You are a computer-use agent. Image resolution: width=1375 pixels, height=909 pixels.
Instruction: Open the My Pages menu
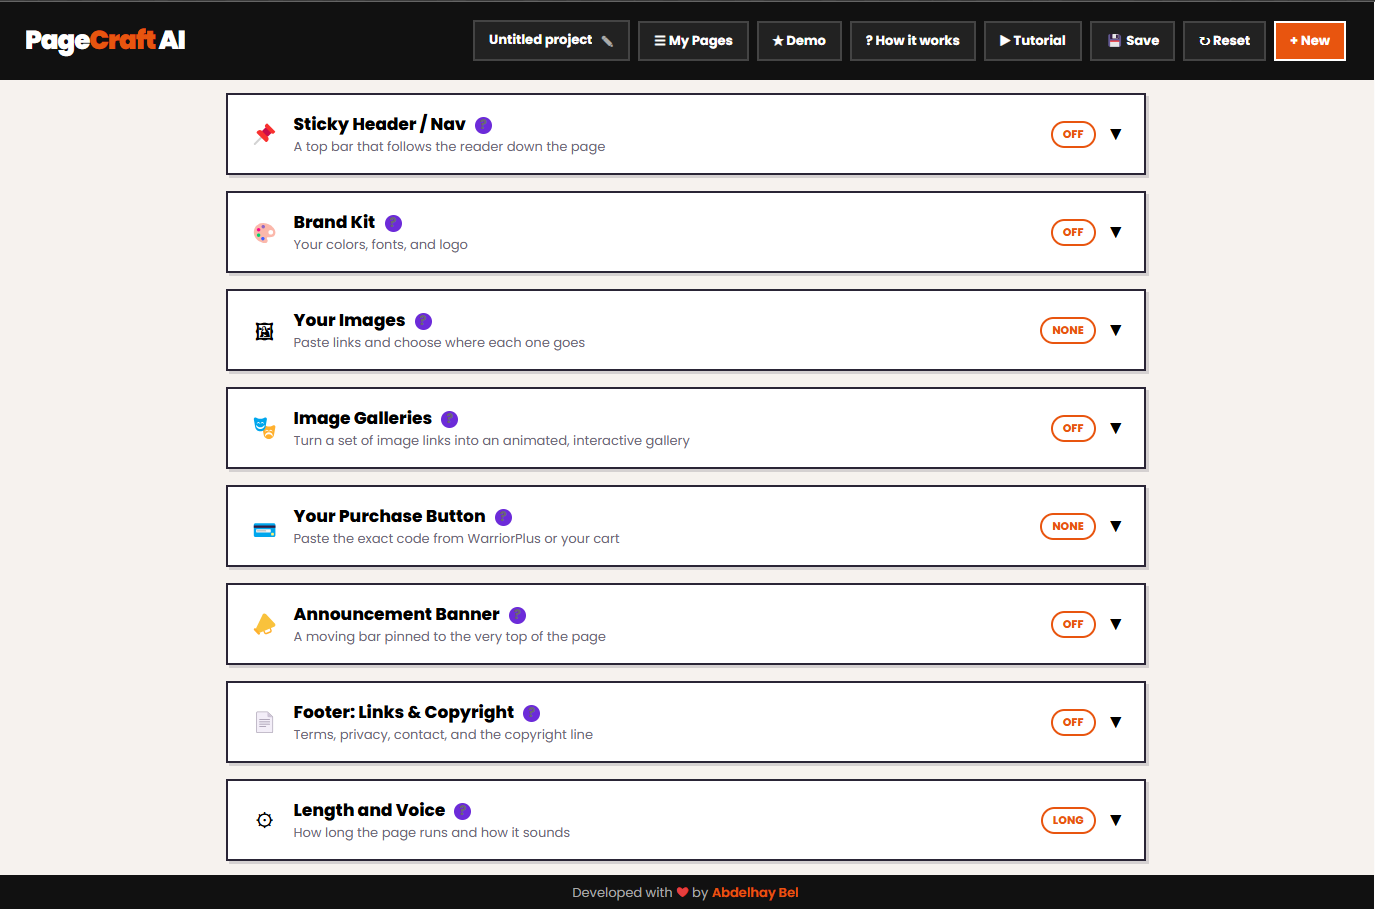point(693,41)
